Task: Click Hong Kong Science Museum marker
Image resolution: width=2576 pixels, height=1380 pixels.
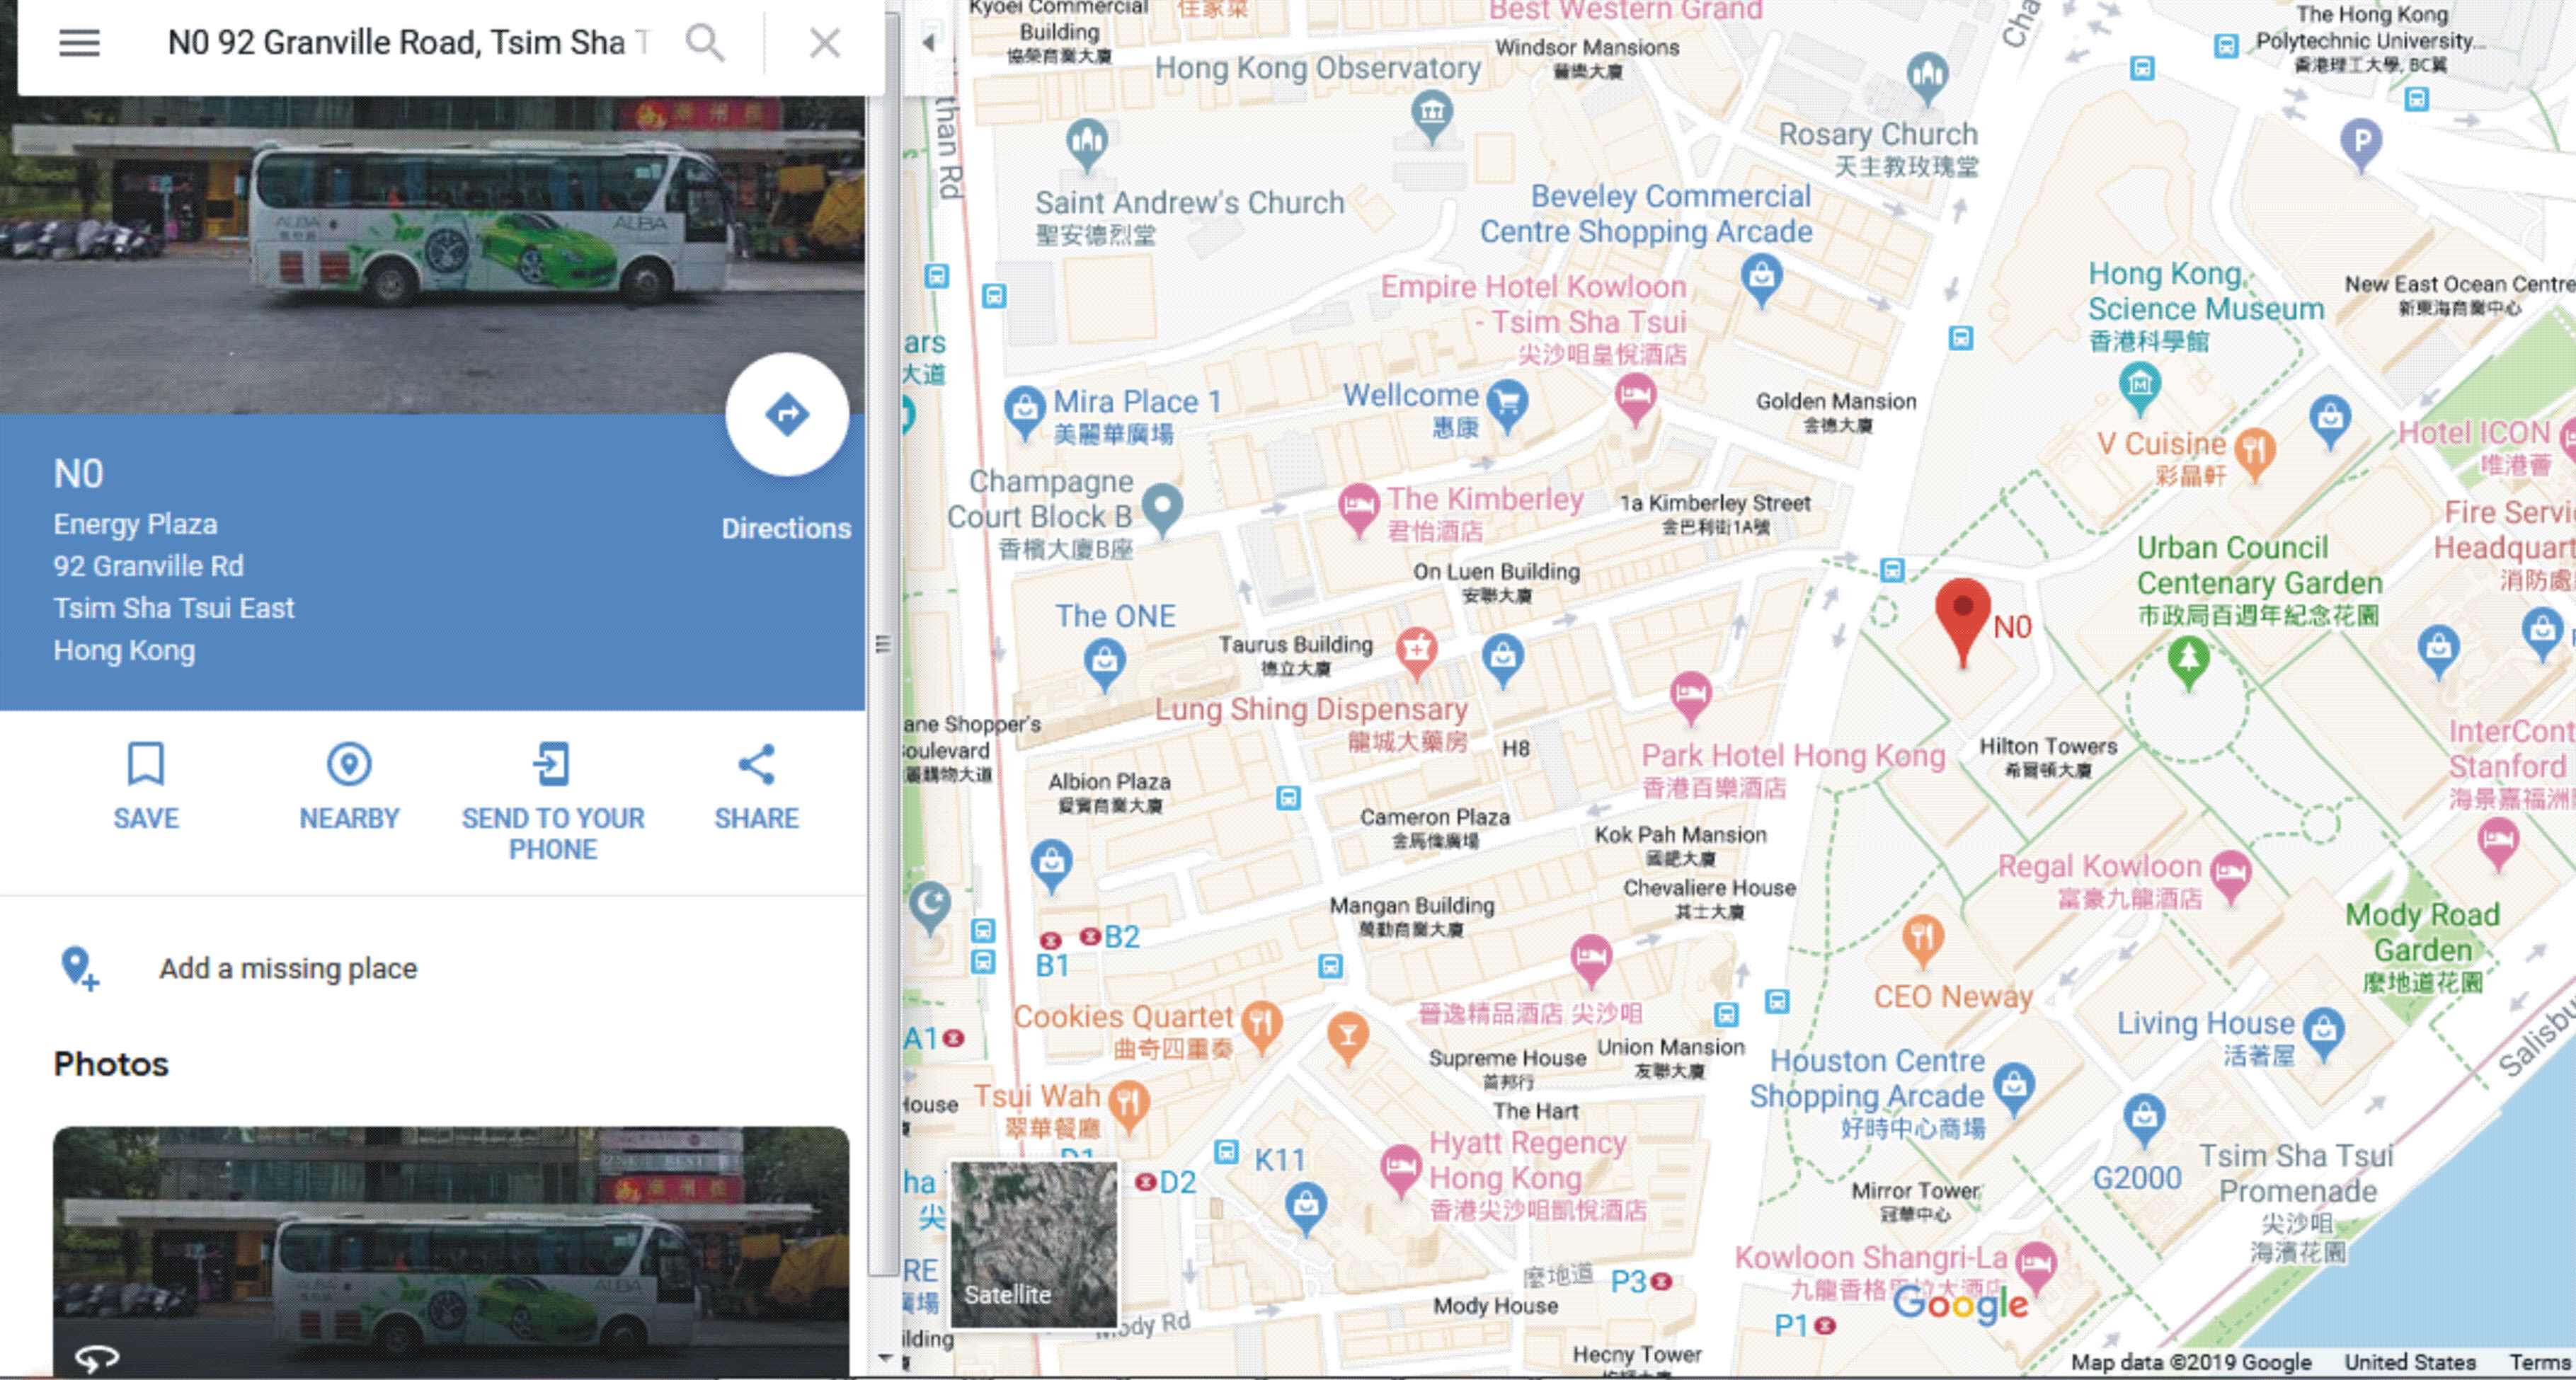Action: point(2139,388)
